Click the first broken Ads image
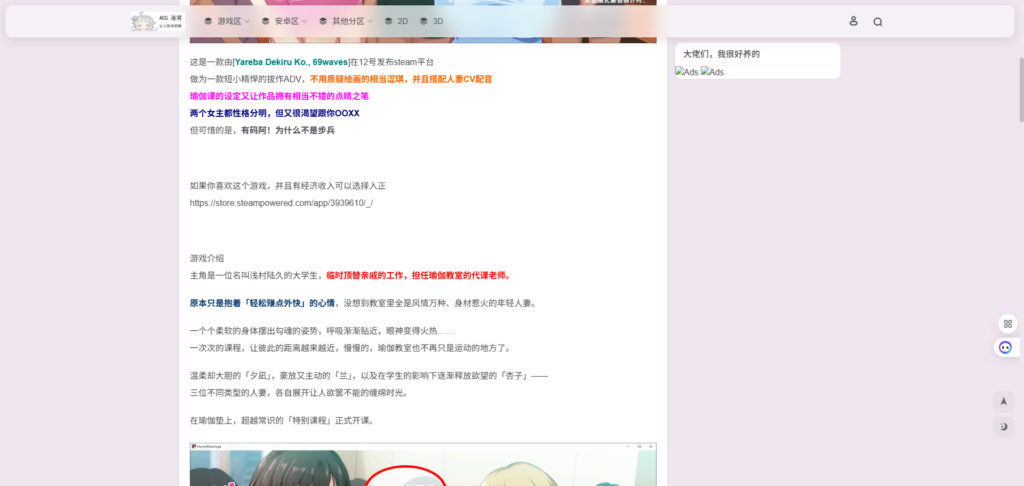This screenshot has width=1024, height=486. [686, 72]
